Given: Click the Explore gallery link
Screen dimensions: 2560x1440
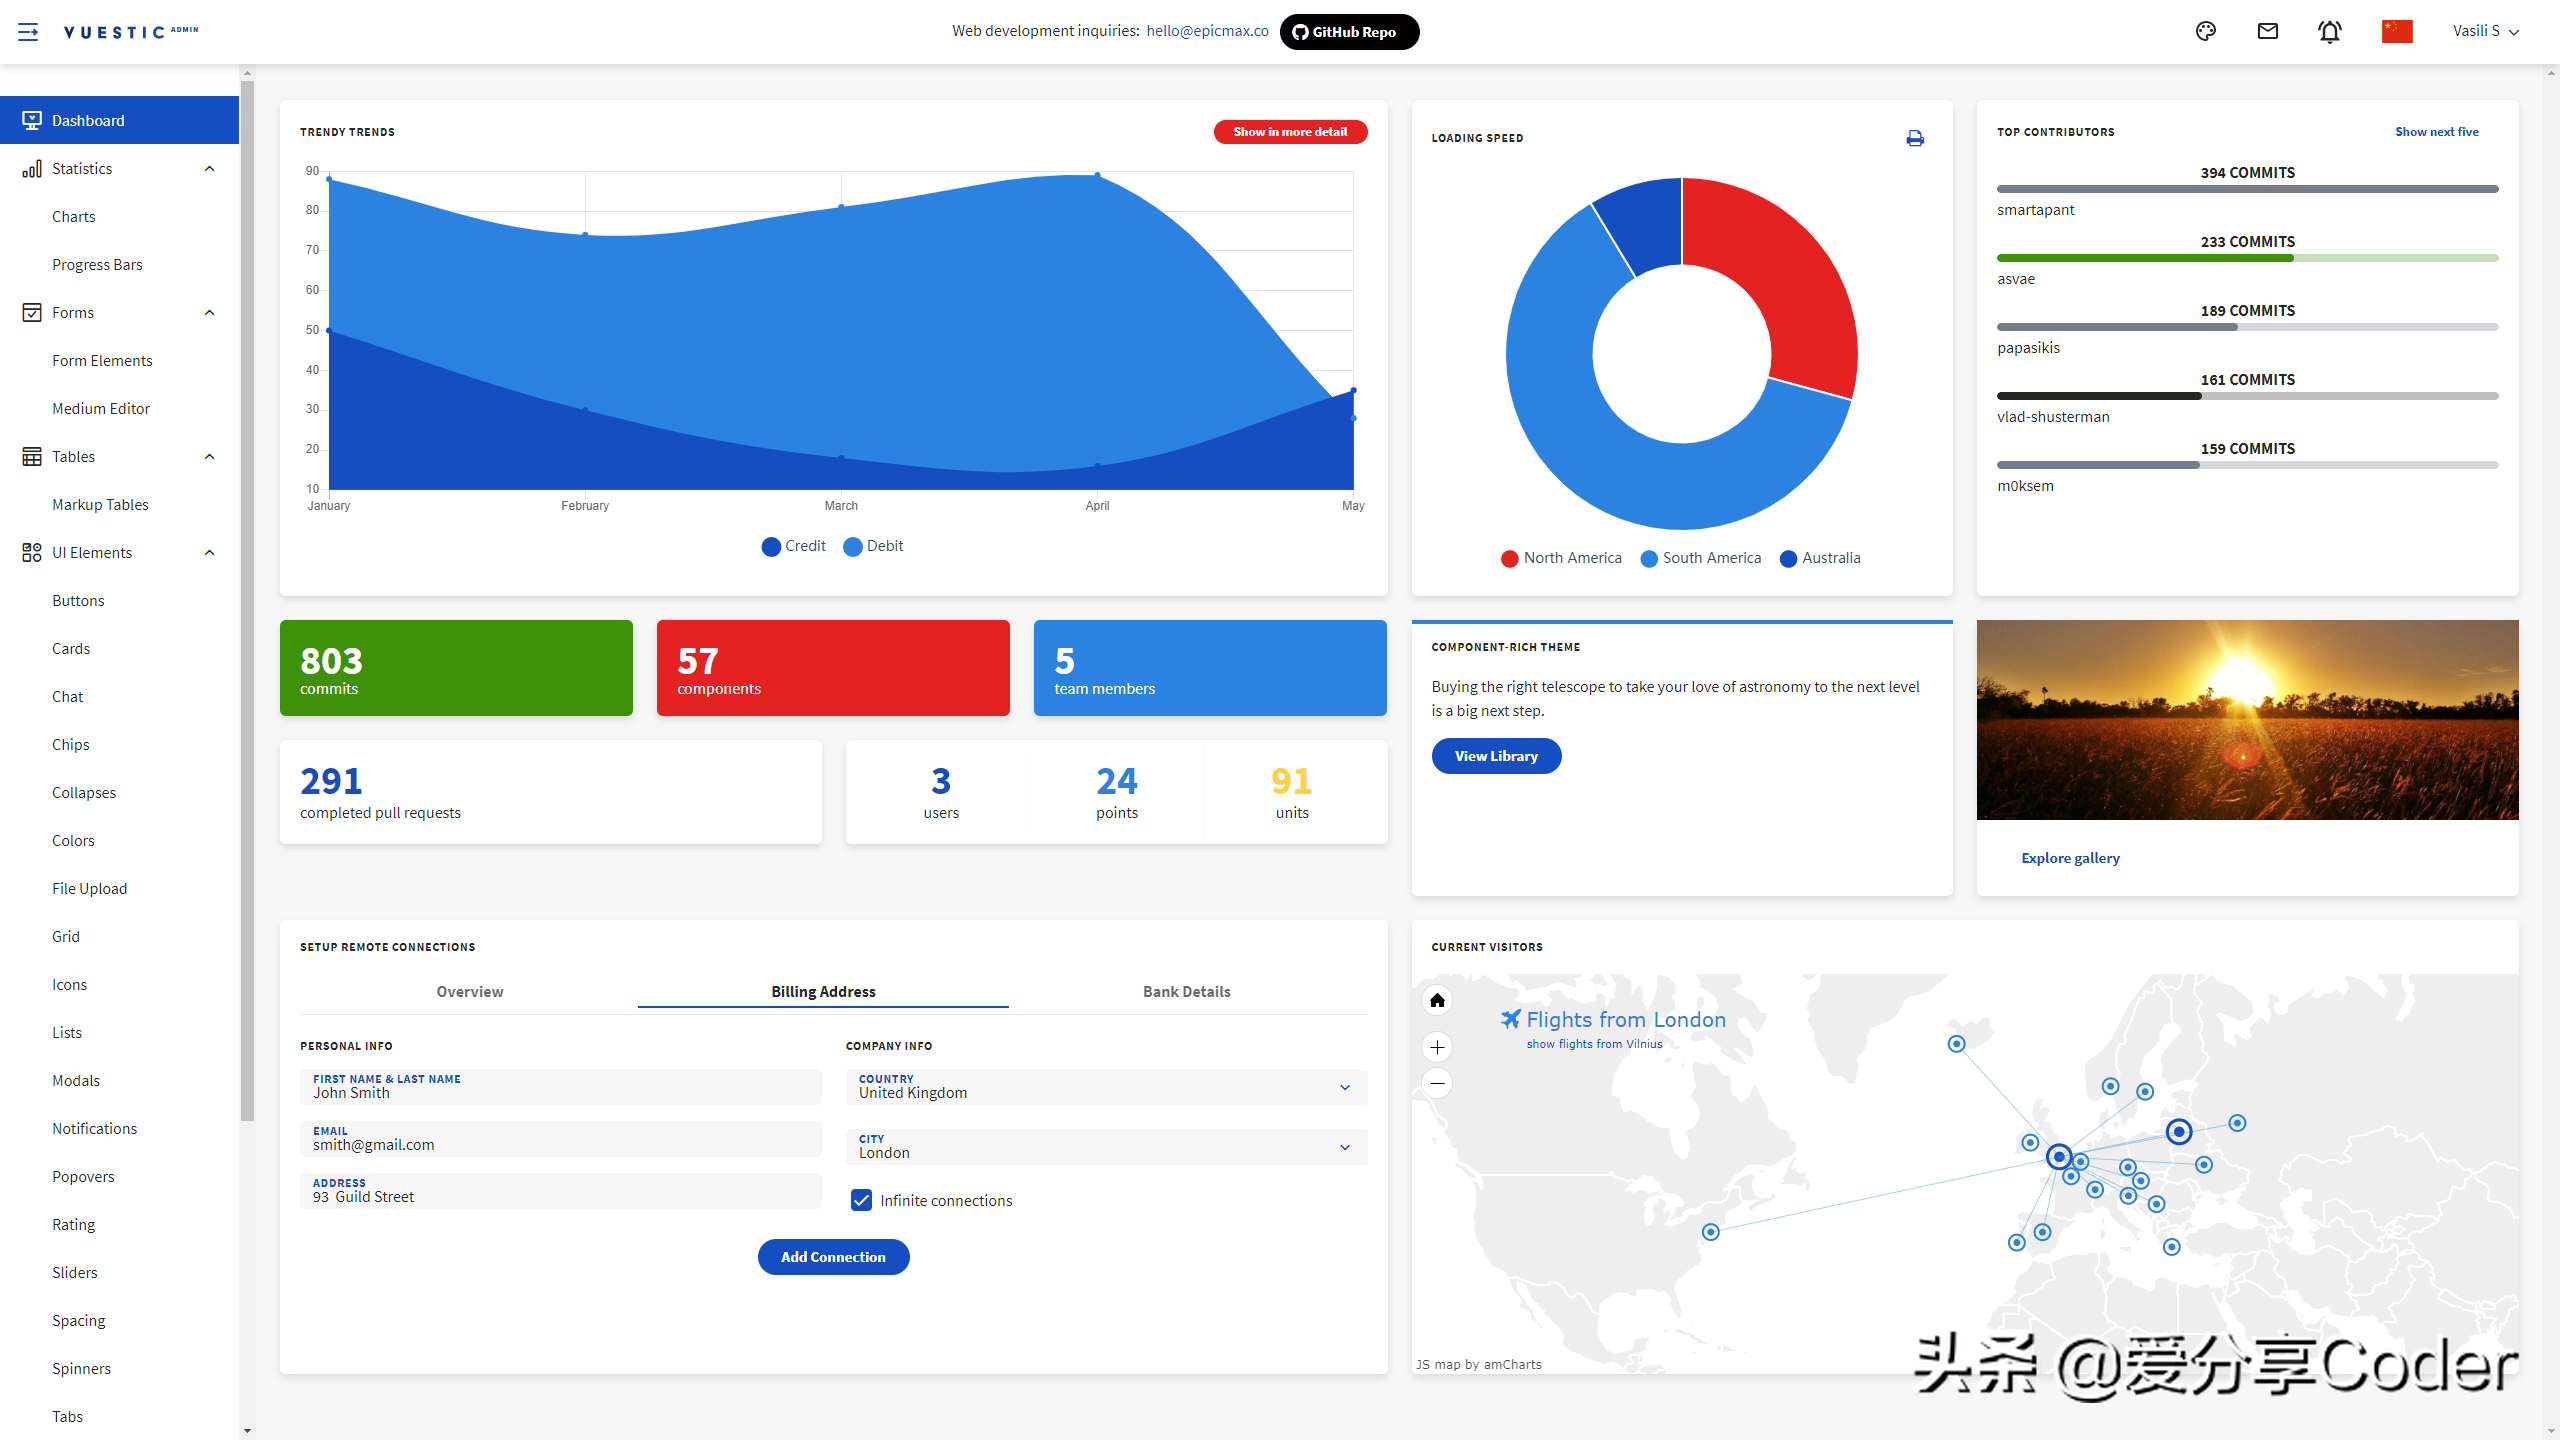Looking at the screenshot, I should pos(2069,856).
